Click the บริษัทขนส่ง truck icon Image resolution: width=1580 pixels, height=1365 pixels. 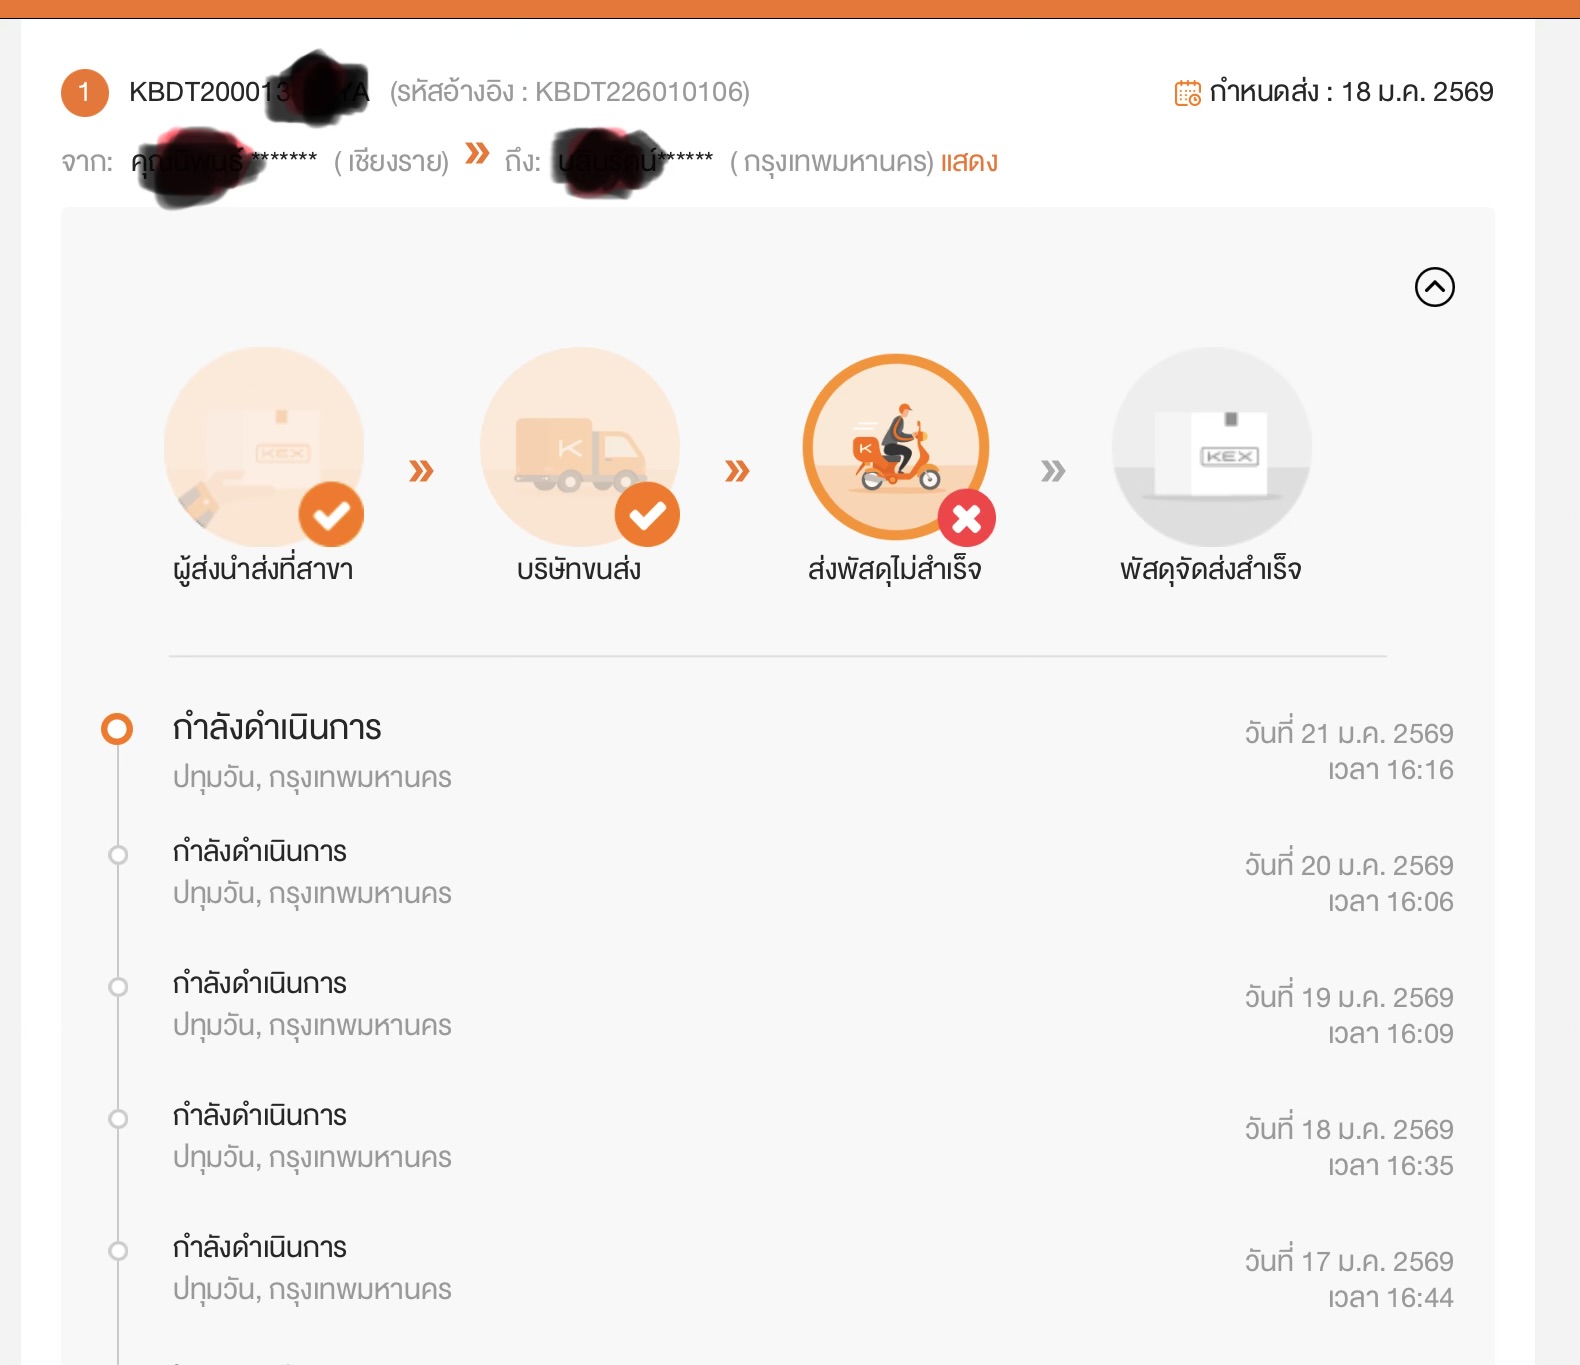[x=580, y=447]
